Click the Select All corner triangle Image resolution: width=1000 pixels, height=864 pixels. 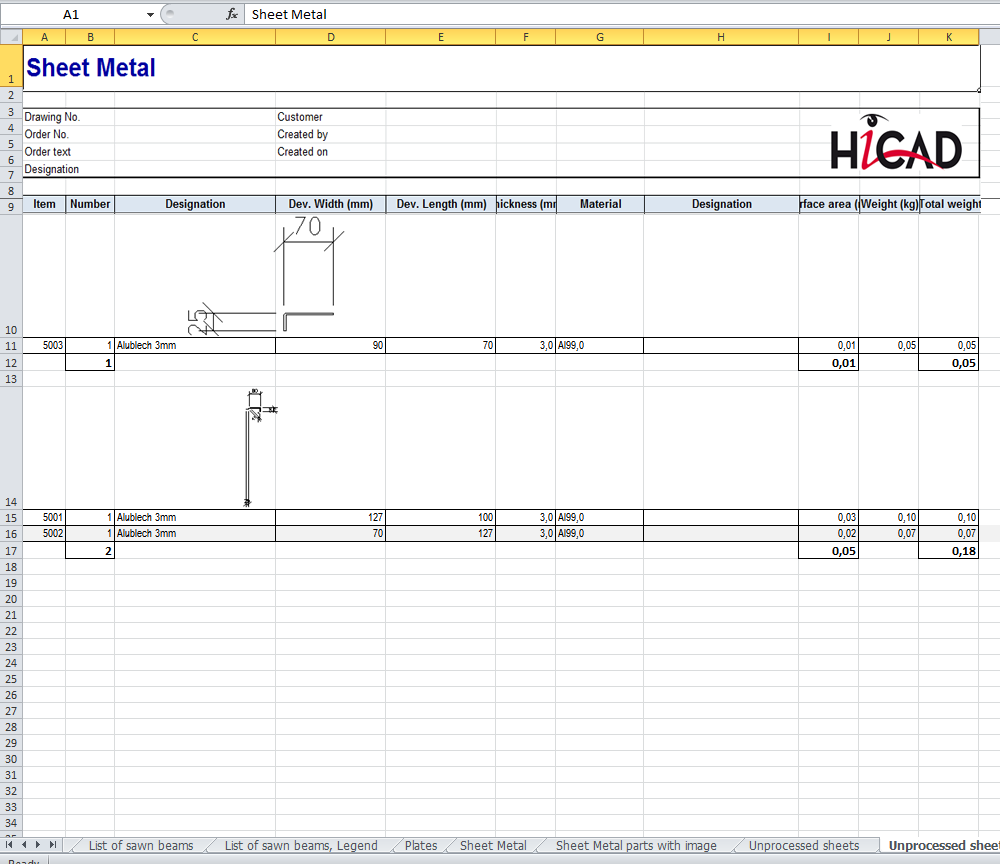point(11,37)
